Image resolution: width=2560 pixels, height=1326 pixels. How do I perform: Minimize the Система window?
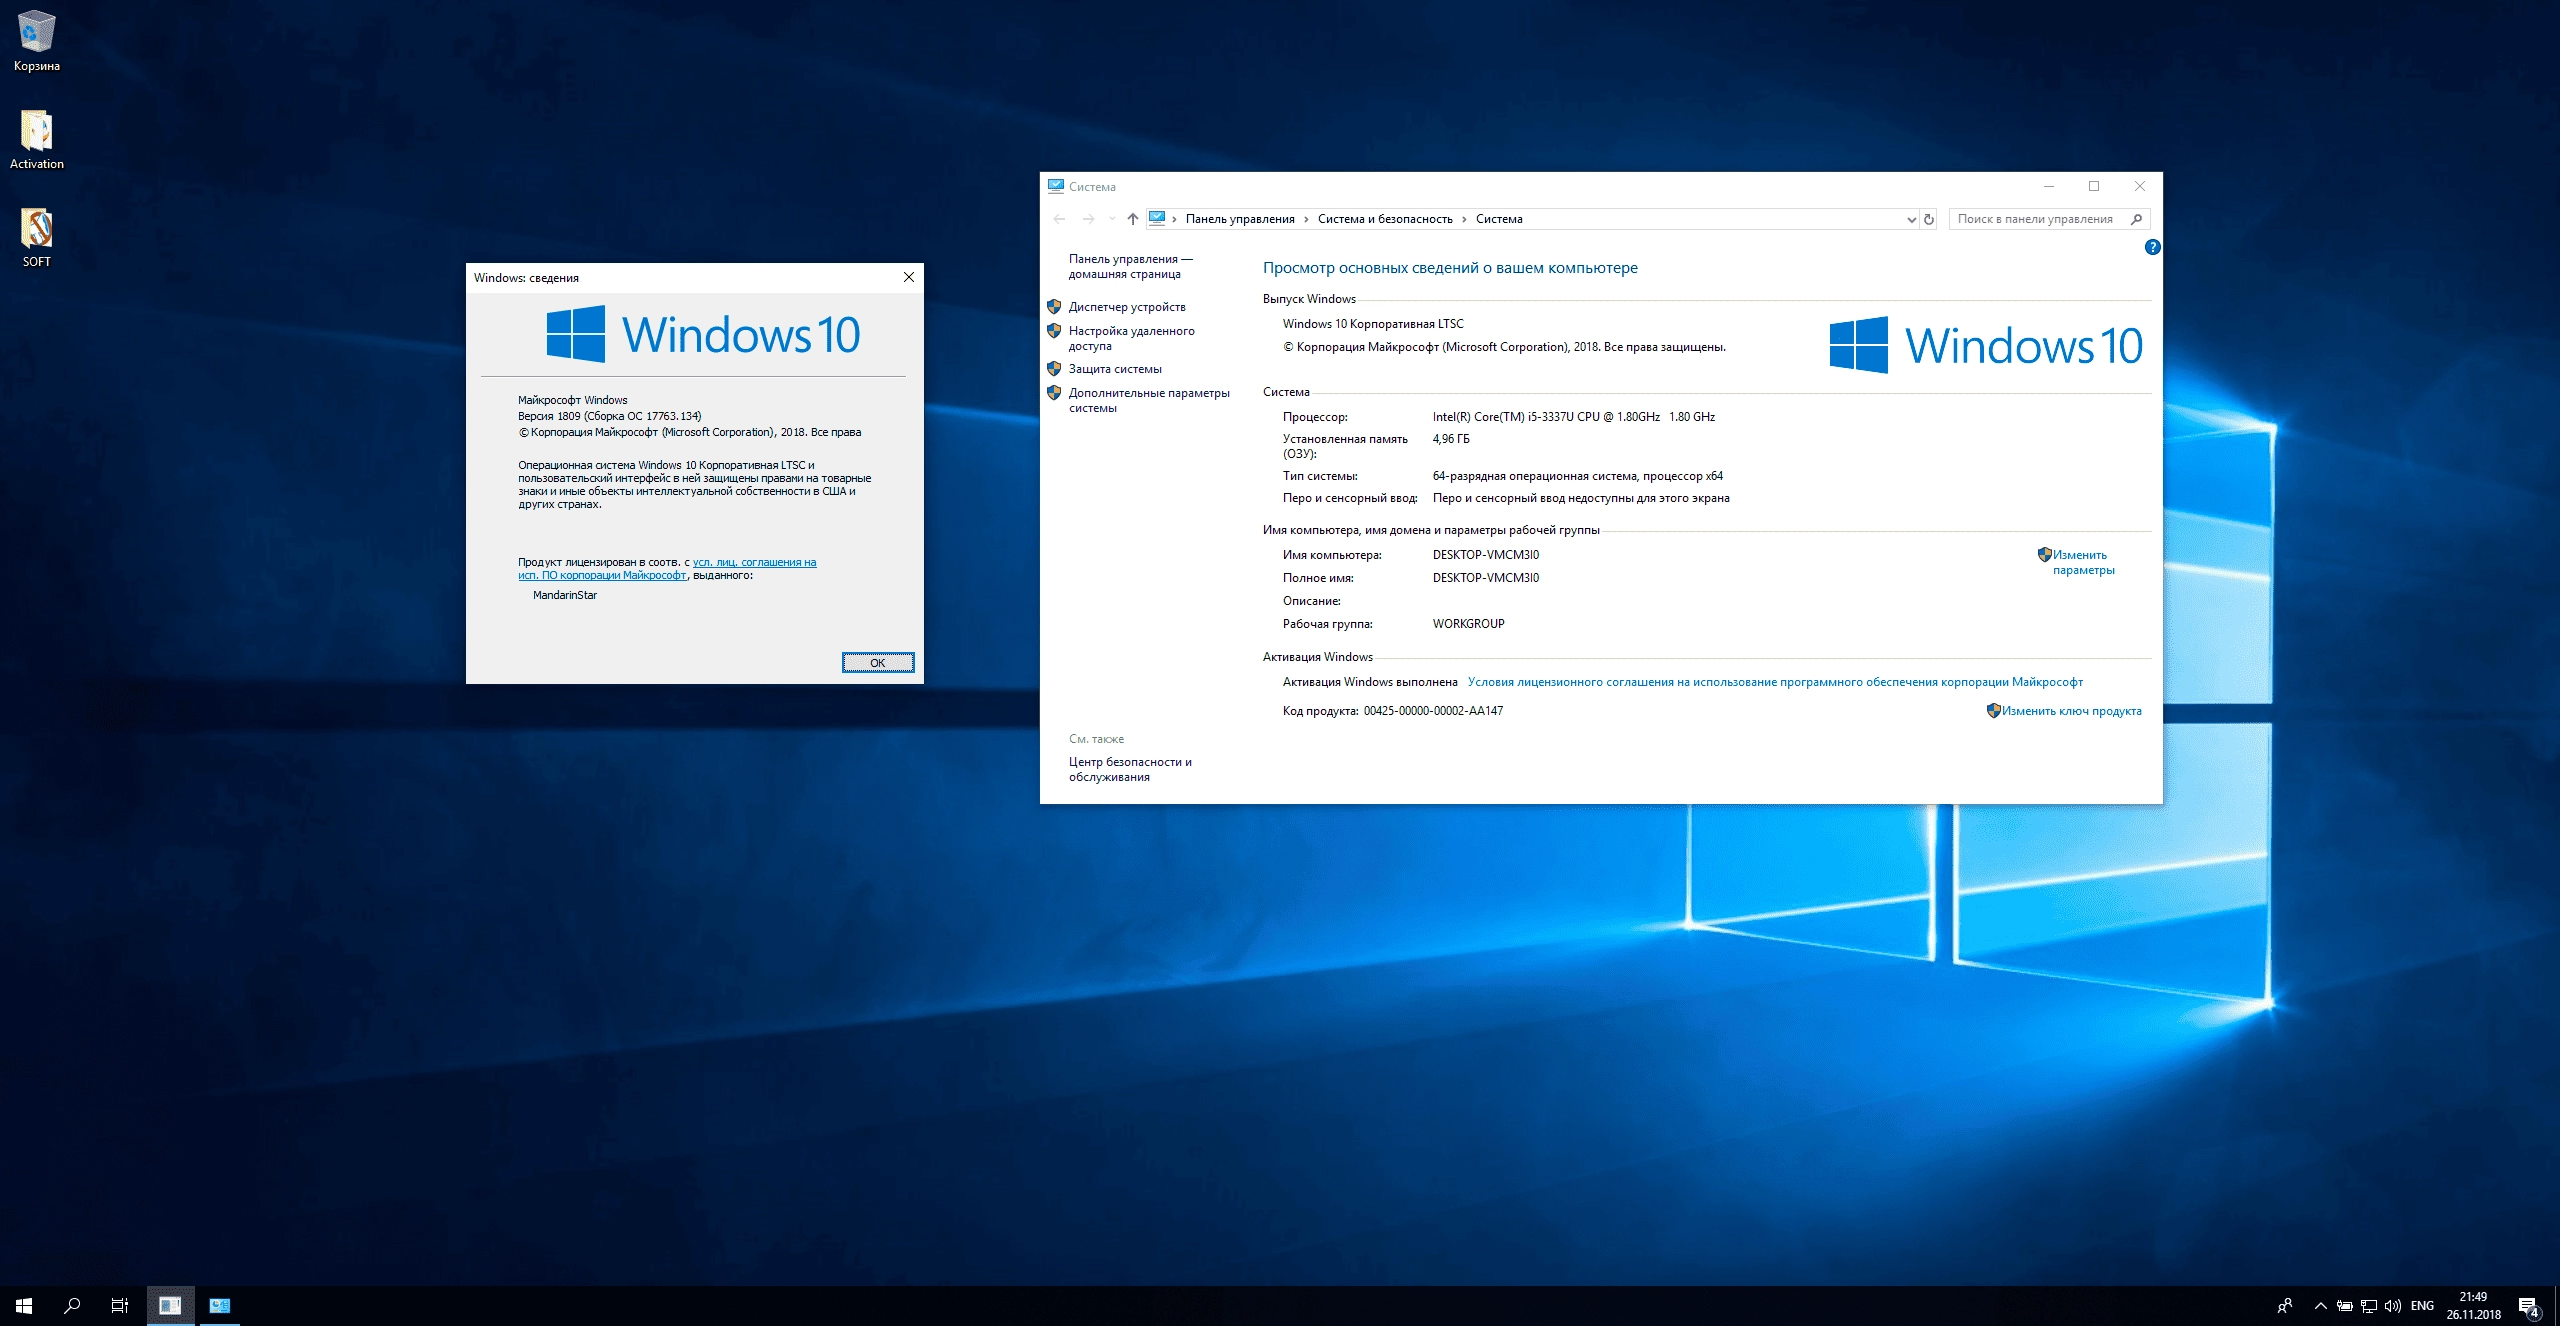[x=2048, y=186]
